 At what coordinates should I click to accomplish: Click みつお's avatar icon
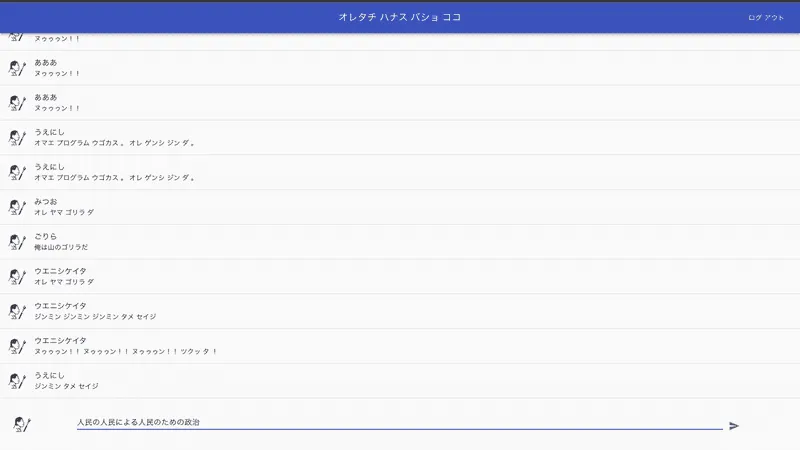(17, 207)
